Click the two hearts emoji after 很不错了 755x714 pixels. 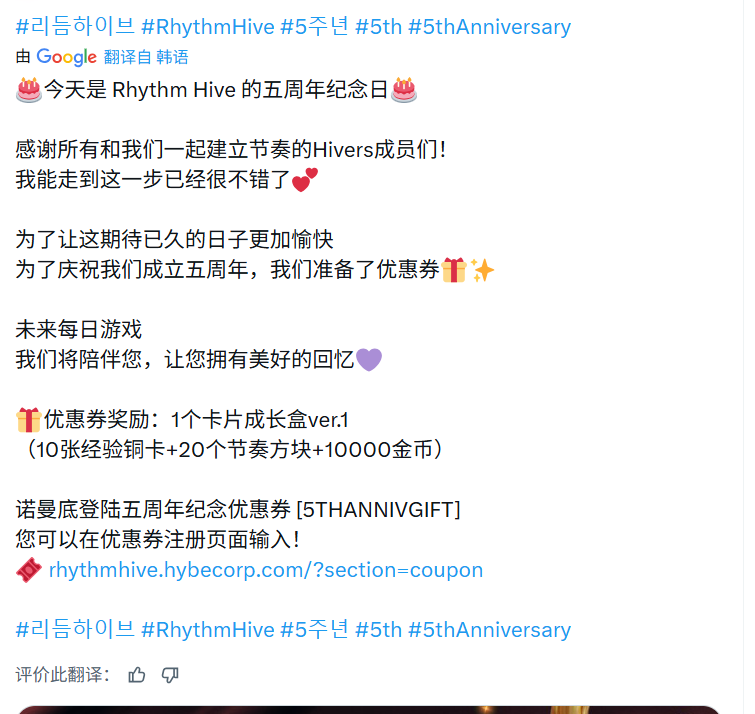pos(305,180)
